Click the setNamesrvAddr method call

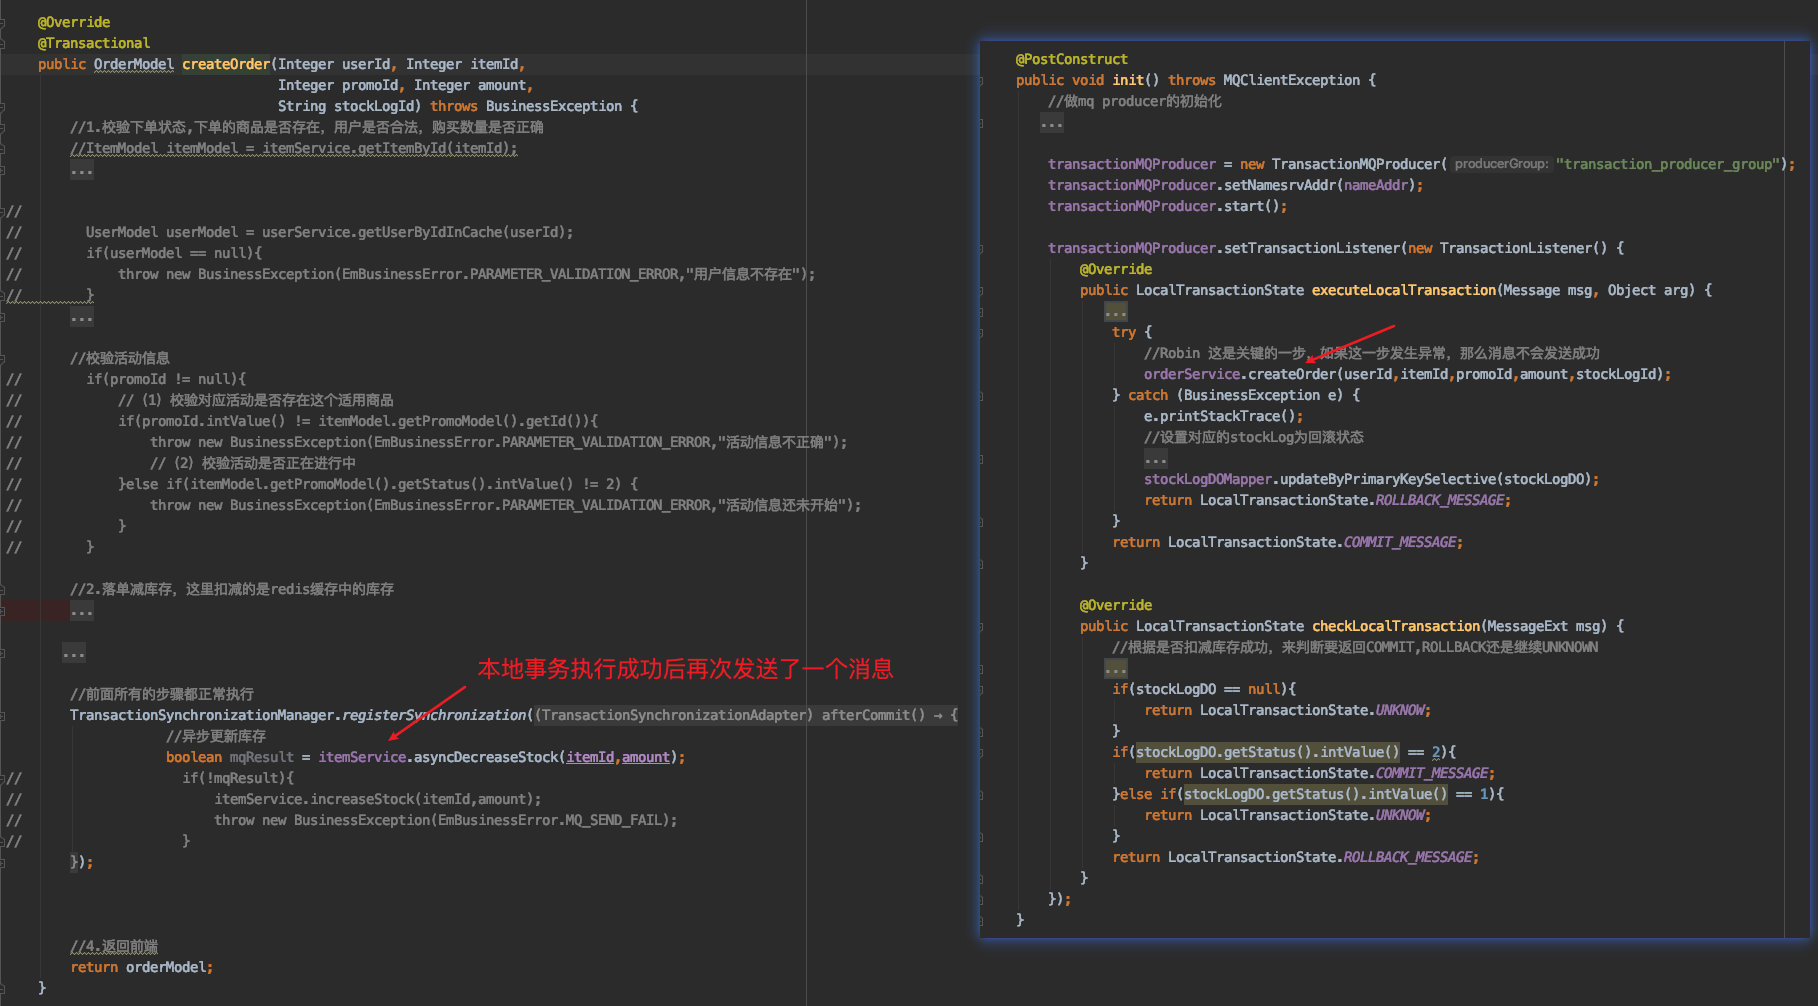click(x=1279, y=185)
